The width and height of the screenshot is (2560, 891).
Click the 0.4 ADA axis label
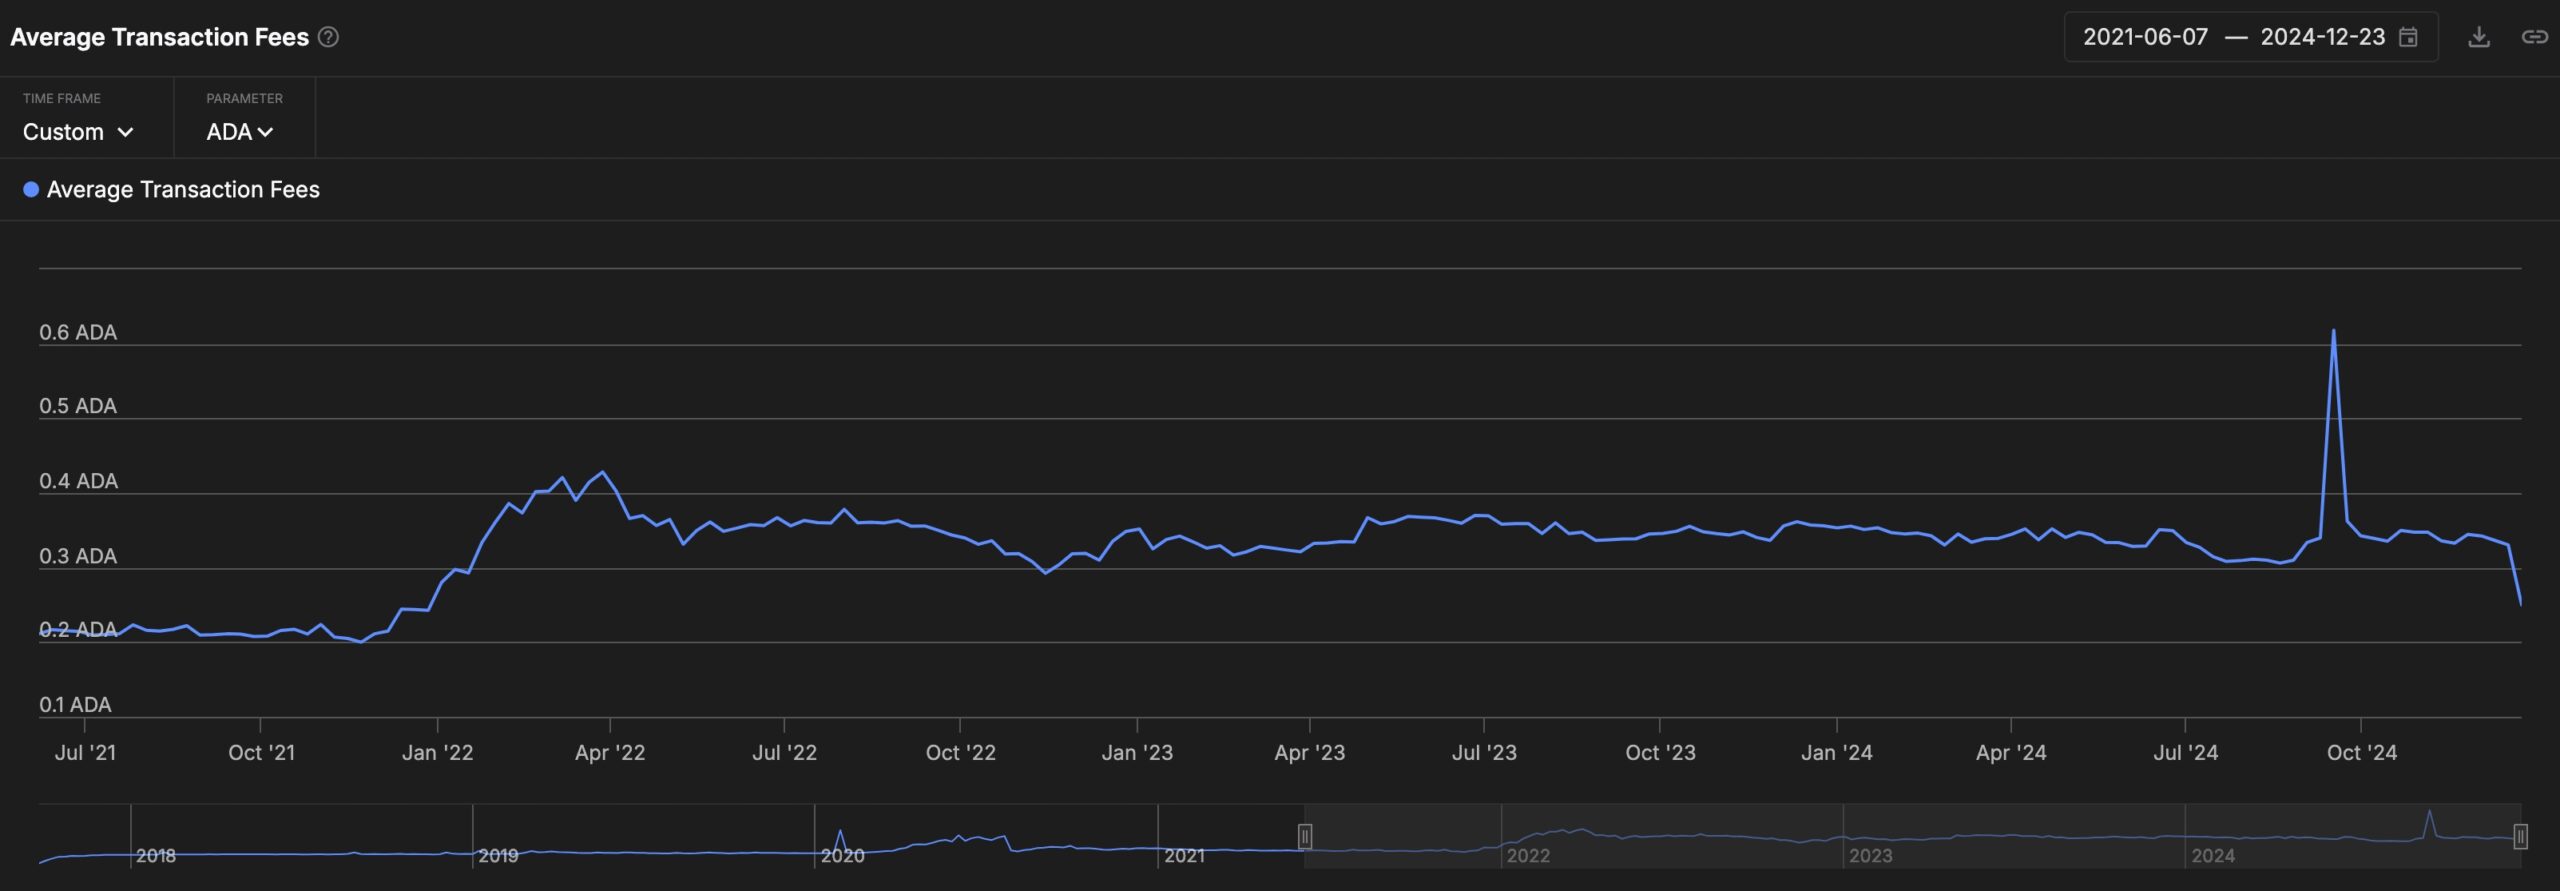coord(78,481)
